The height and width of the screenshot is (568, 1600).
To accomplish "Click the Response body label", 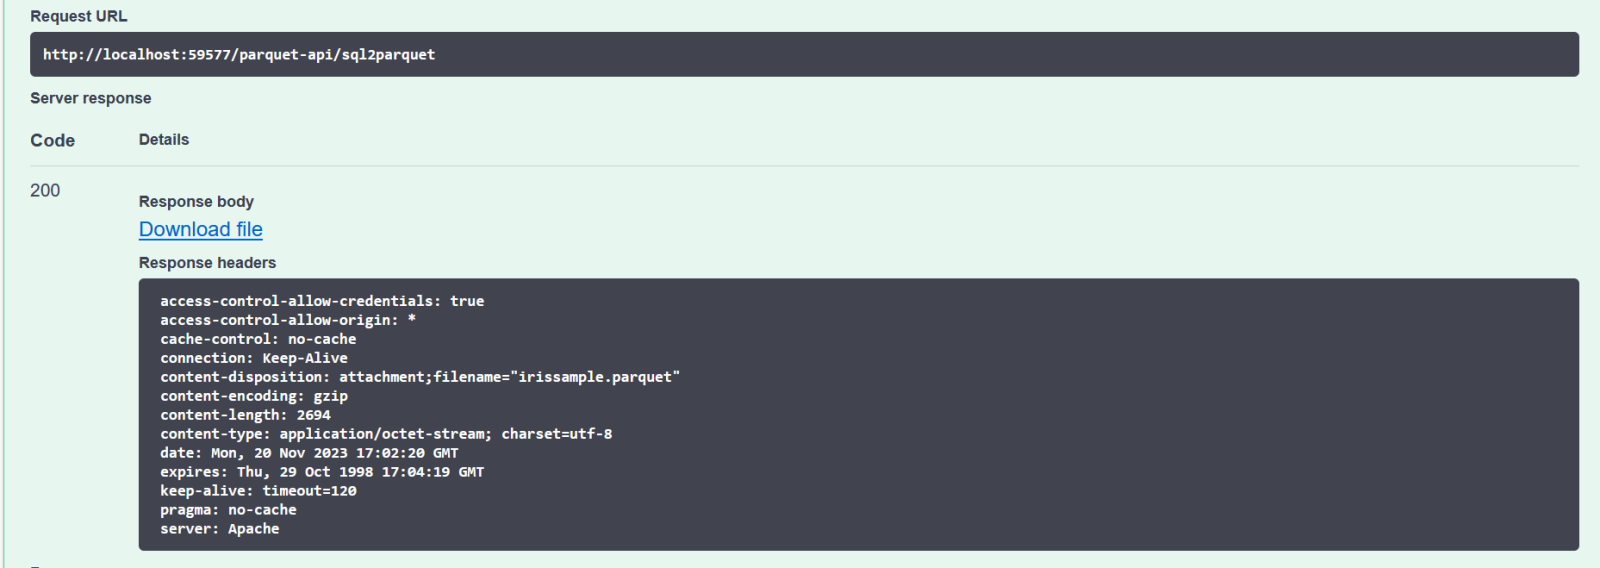I will [x=196, y=201].
